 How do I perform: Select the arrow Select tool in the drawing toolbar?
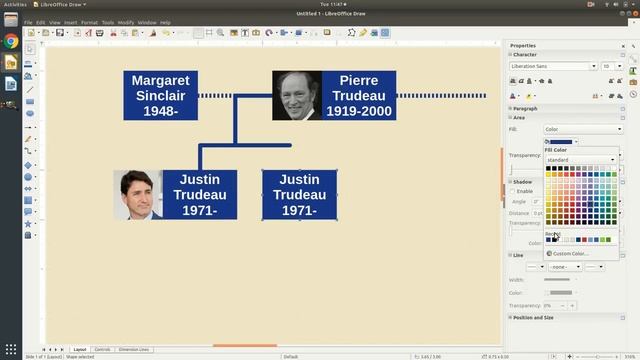pos(30,49)
